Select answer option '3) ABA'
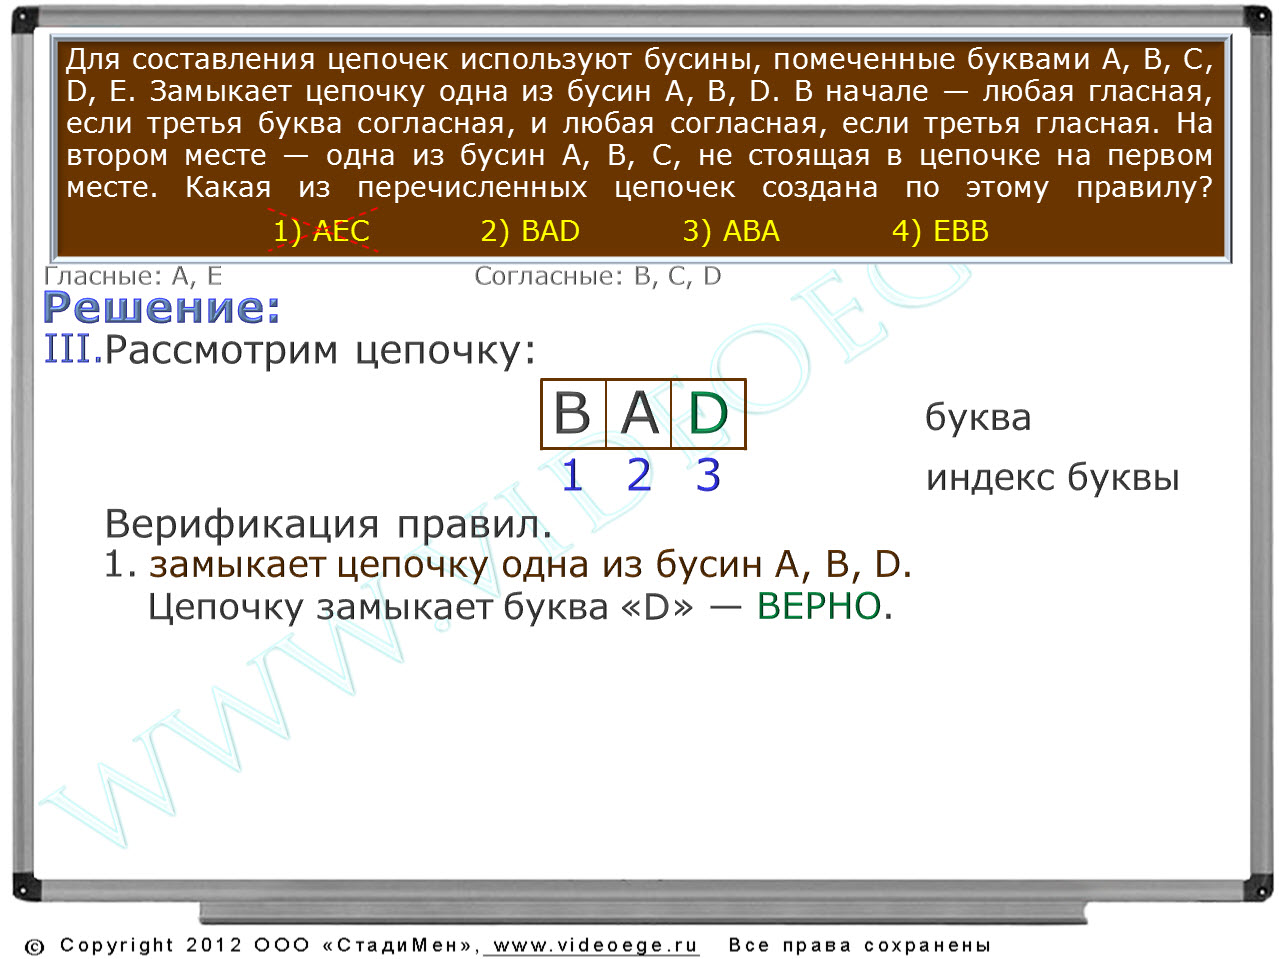1279x959 pixels. (x=731, y=231)
